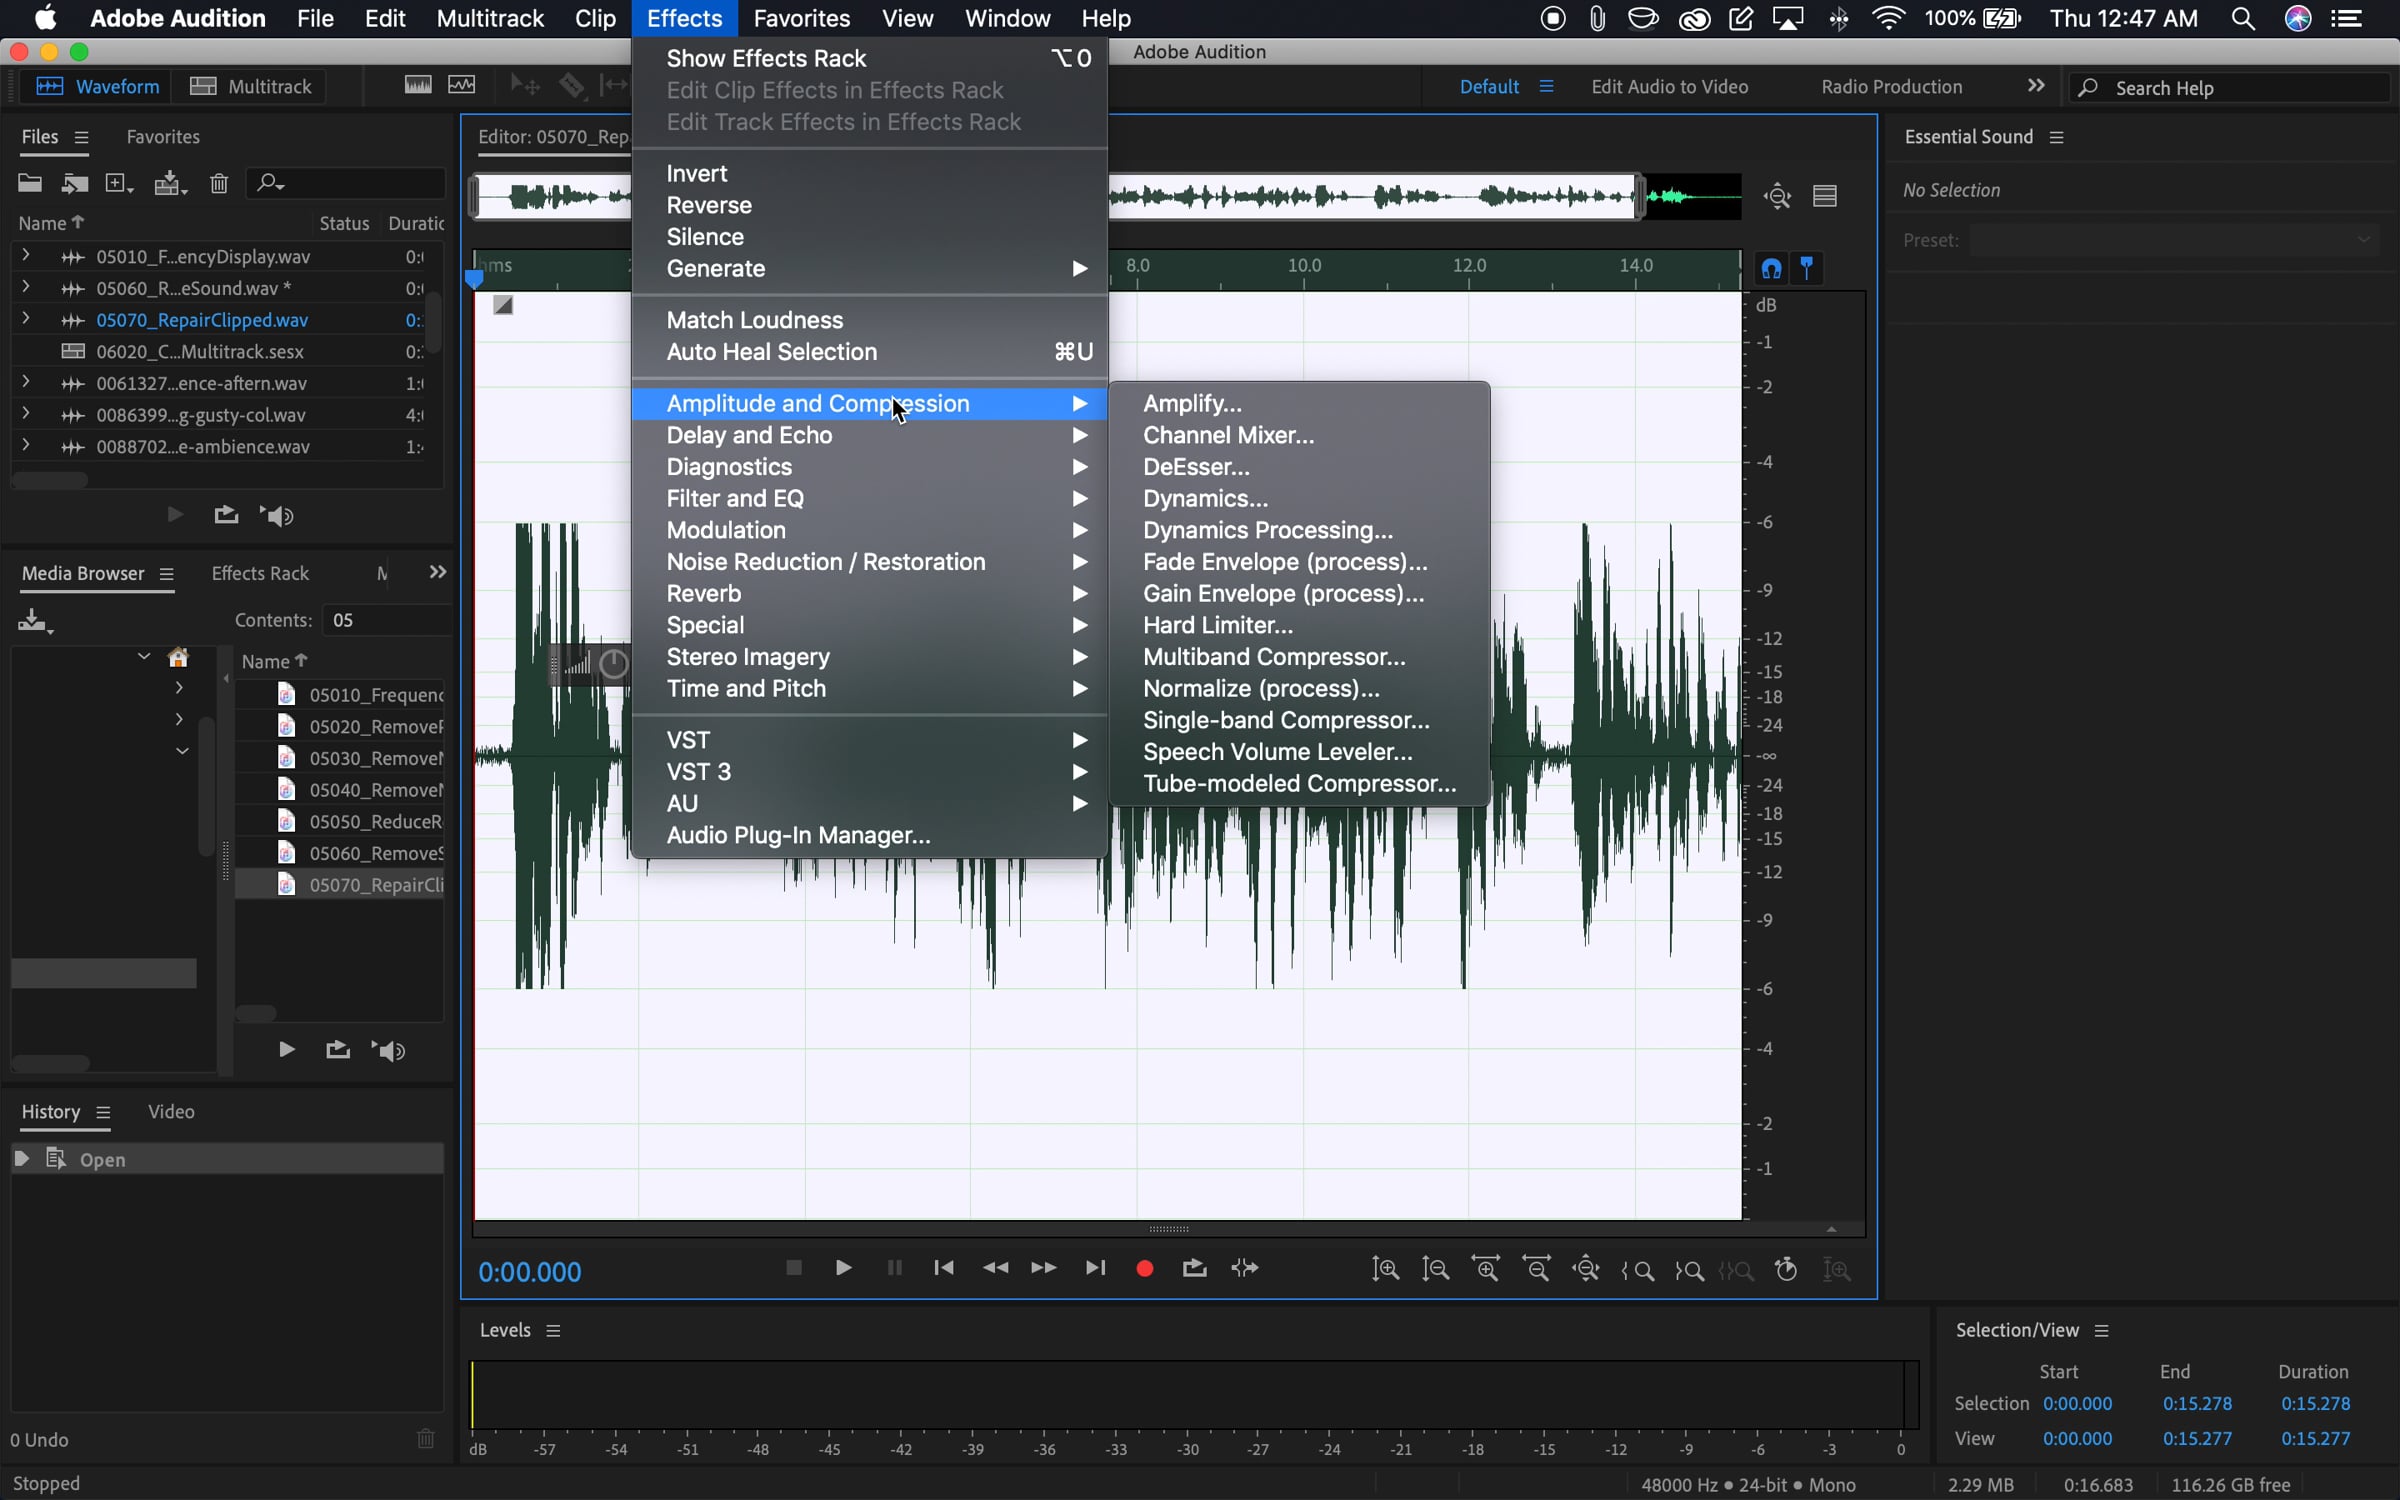Click the workspace overflow double-chevron

[2035, 86]
